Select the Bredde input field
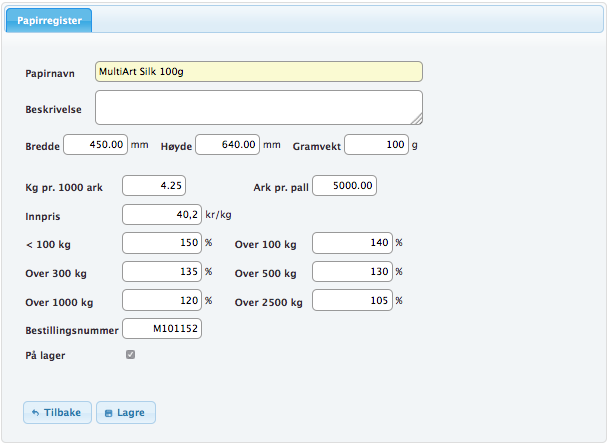610x445 pixels. tap(96, 145)
